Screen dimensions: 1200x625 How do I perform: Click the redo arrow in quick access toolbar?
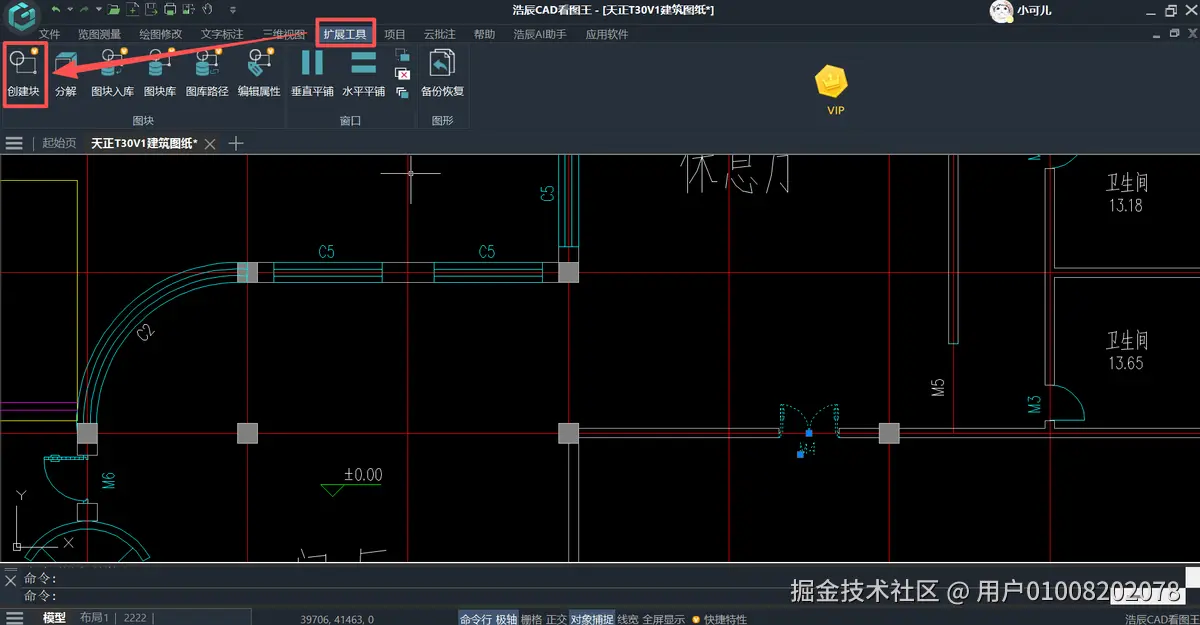point(85,10)
